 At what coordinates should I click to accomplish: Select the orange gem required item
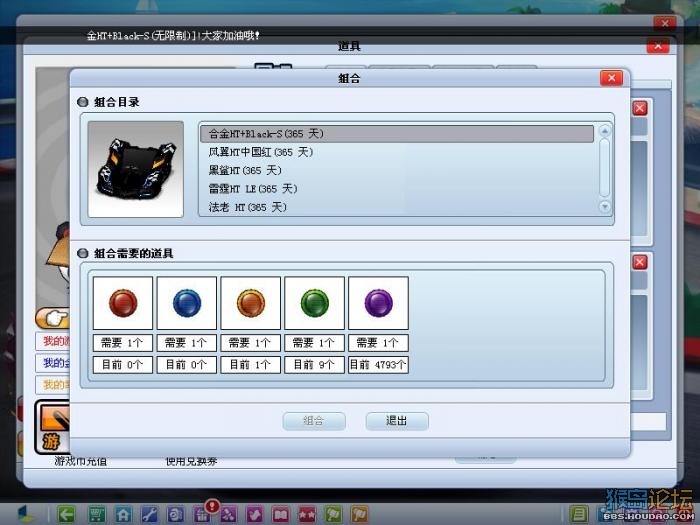pos(250,303)
